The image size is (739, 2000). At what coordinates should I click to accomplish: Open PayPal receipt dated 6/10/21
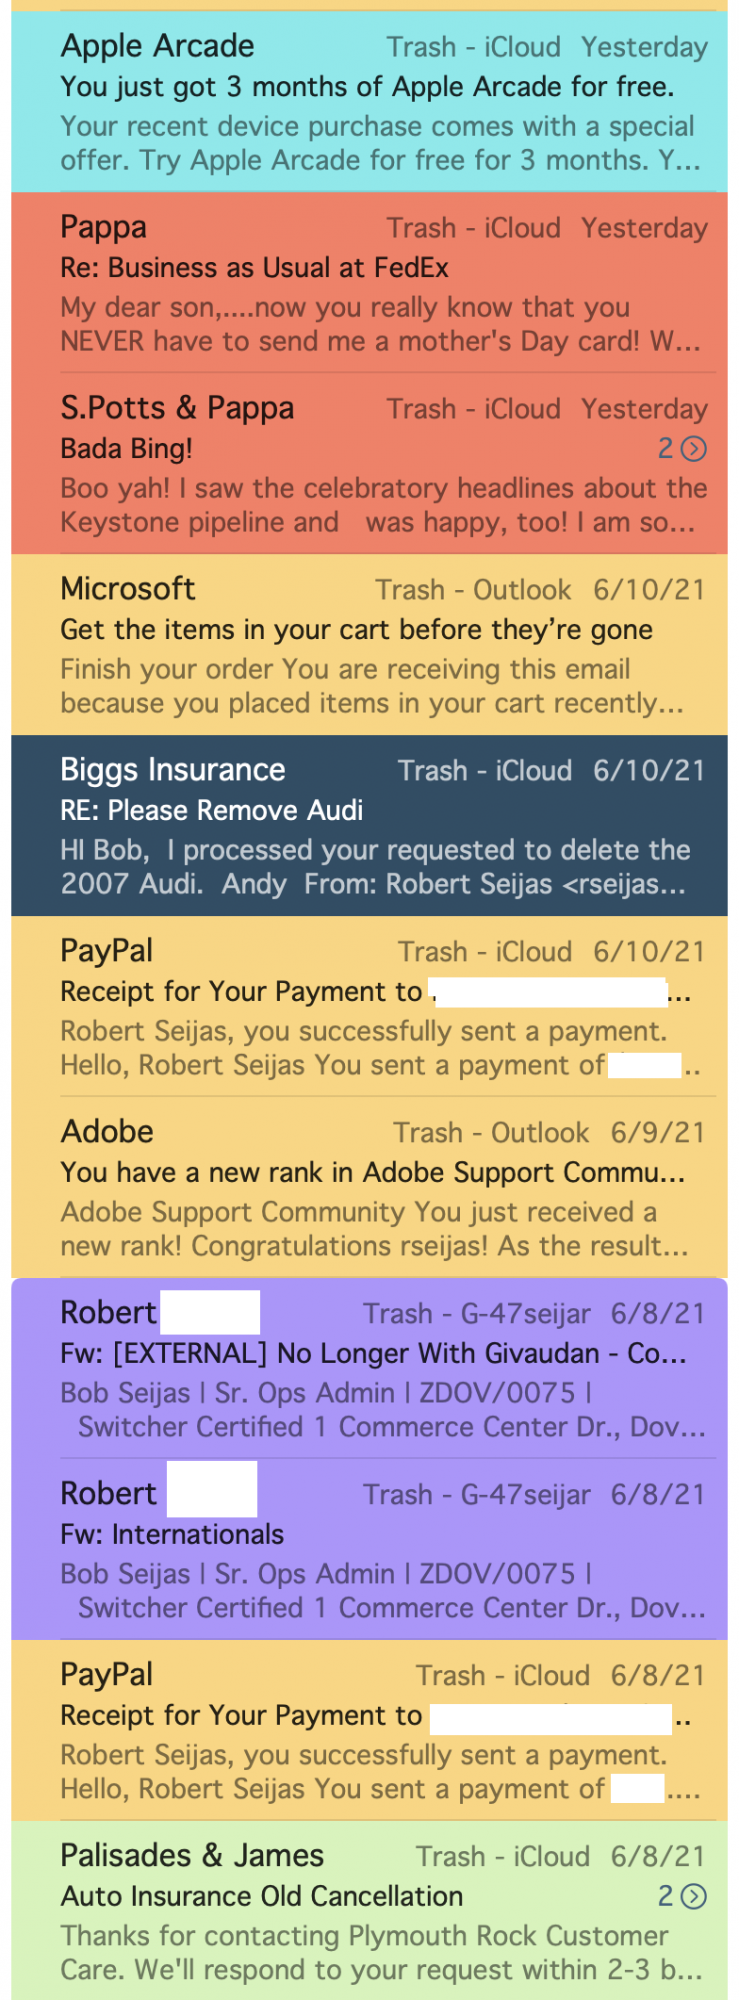tap(369, 1007)
